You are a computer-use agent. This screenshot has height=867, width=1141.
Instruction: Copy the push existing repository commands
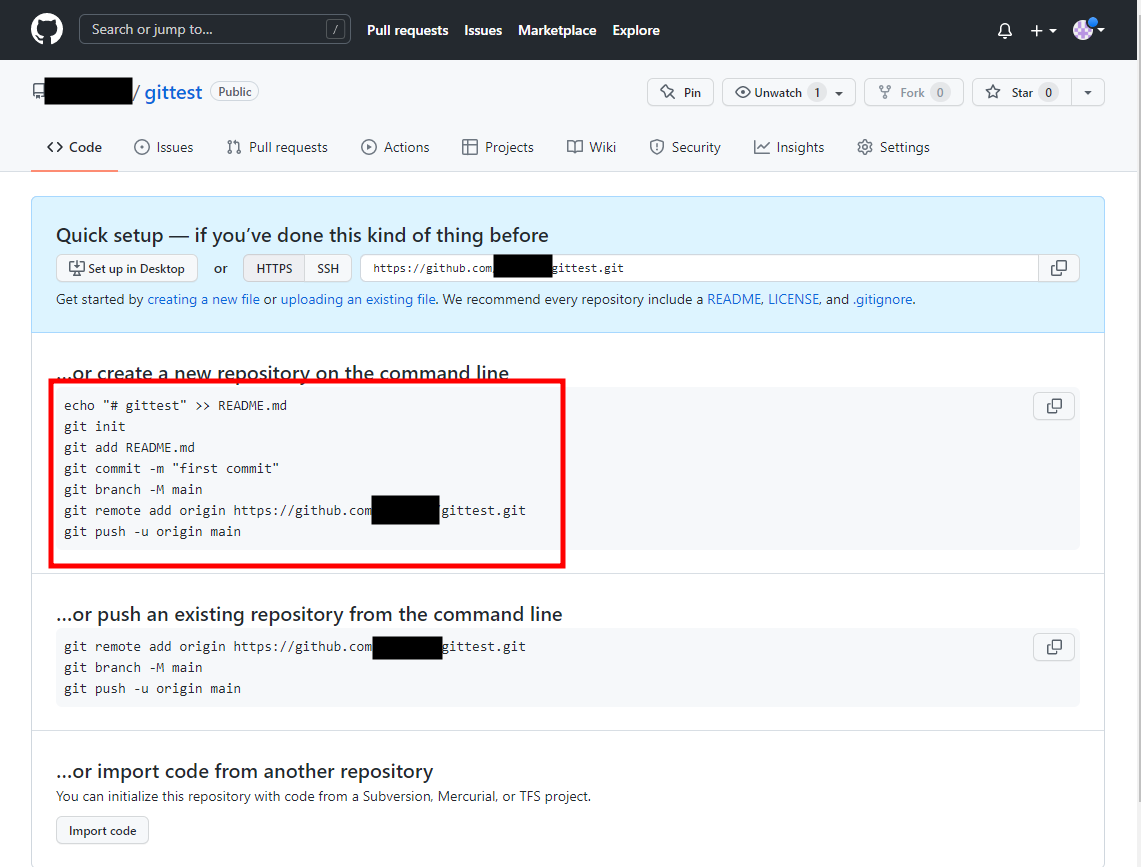(x=1054, y=647)
